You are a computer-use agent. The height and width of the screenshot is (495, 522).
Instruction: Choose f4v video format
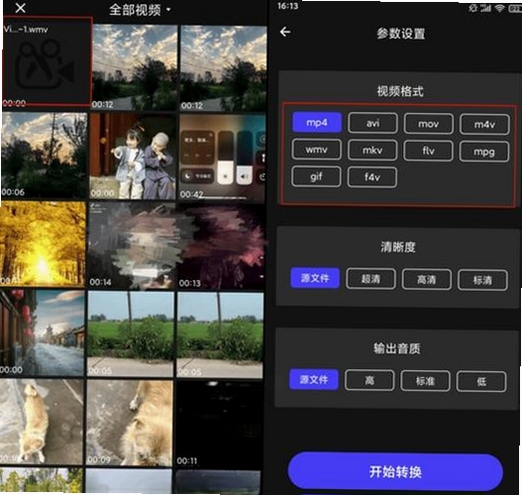[x=372, y=177]
